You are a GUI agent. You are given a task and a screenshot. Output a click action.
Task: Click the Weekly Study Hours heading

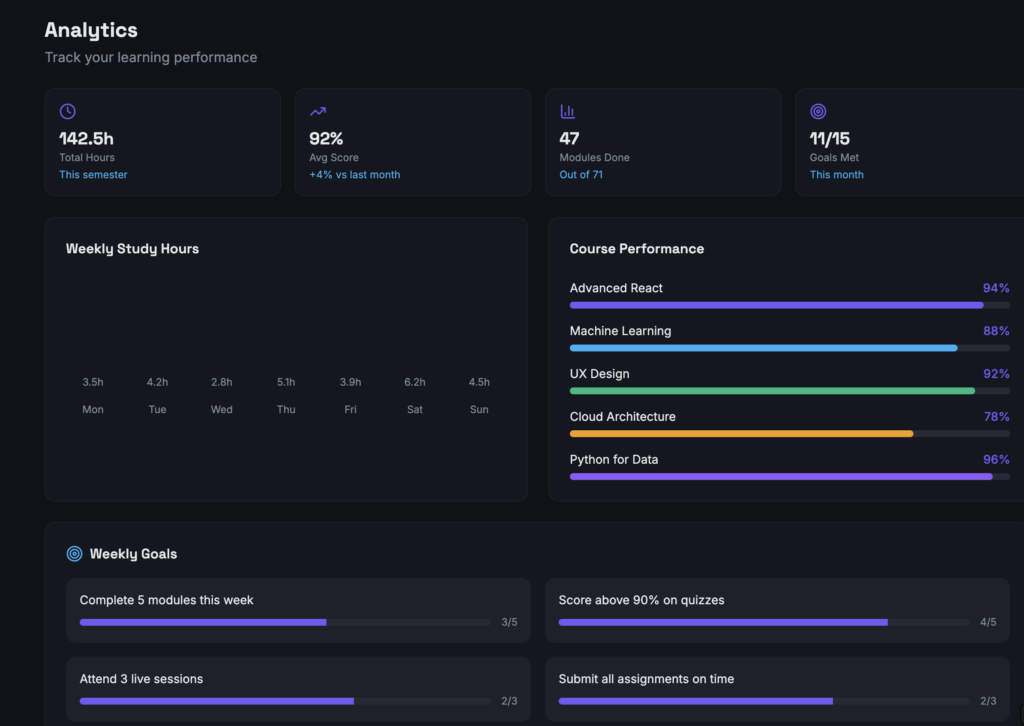coord(132,249)
